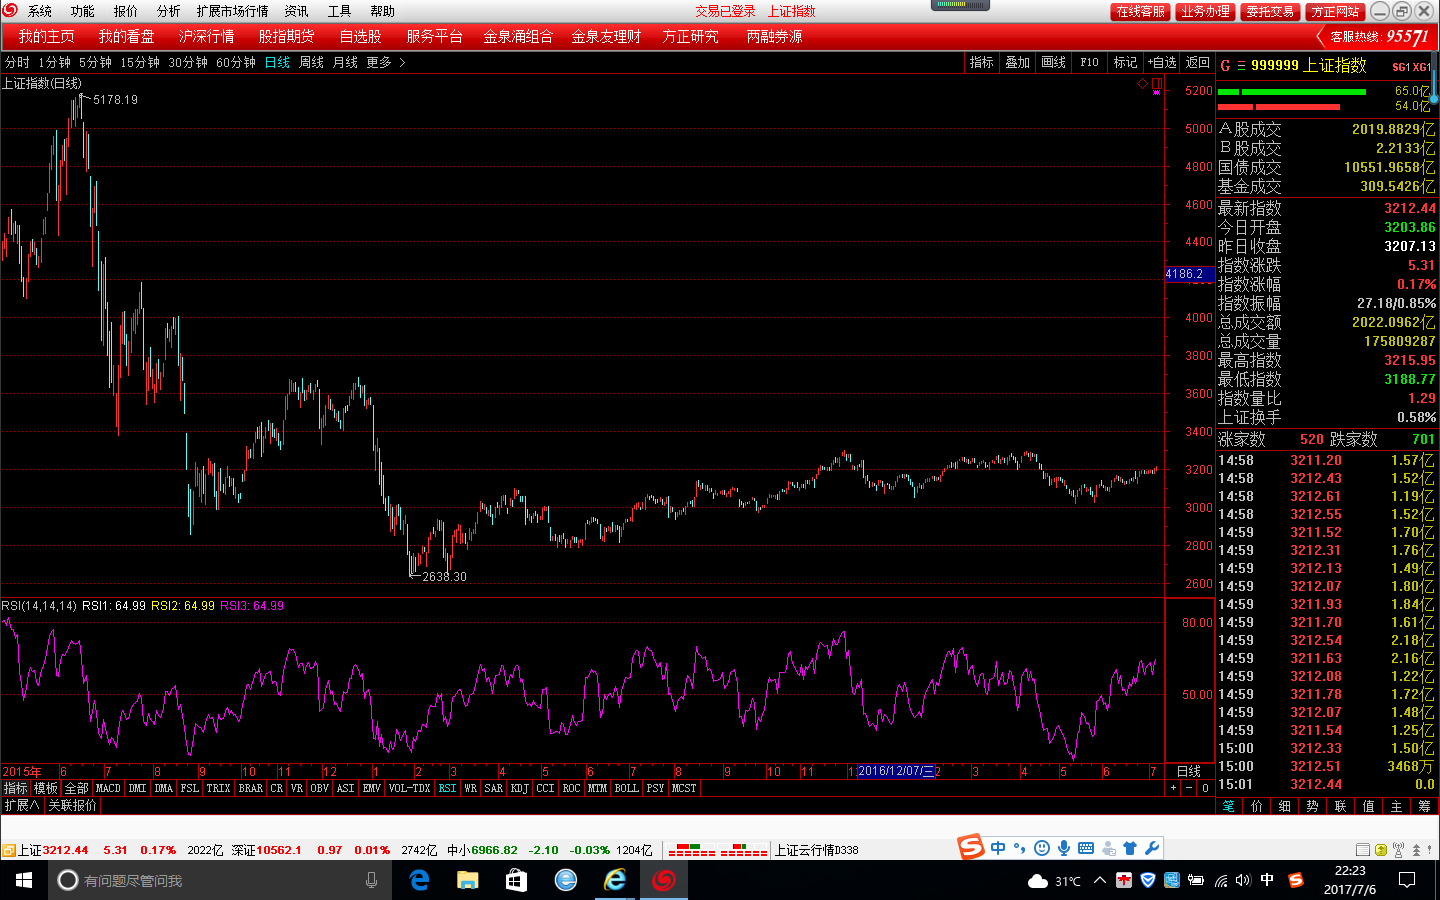Open Edge browser from taskbar

[420, 880]
